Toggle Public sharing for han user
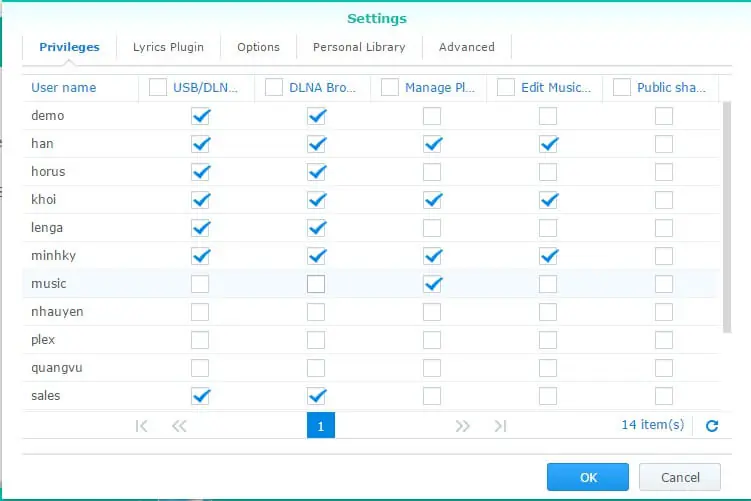Image resolution: width=751 pixels, height=501 pixels. pyautogui.click(x=664, y=144)
